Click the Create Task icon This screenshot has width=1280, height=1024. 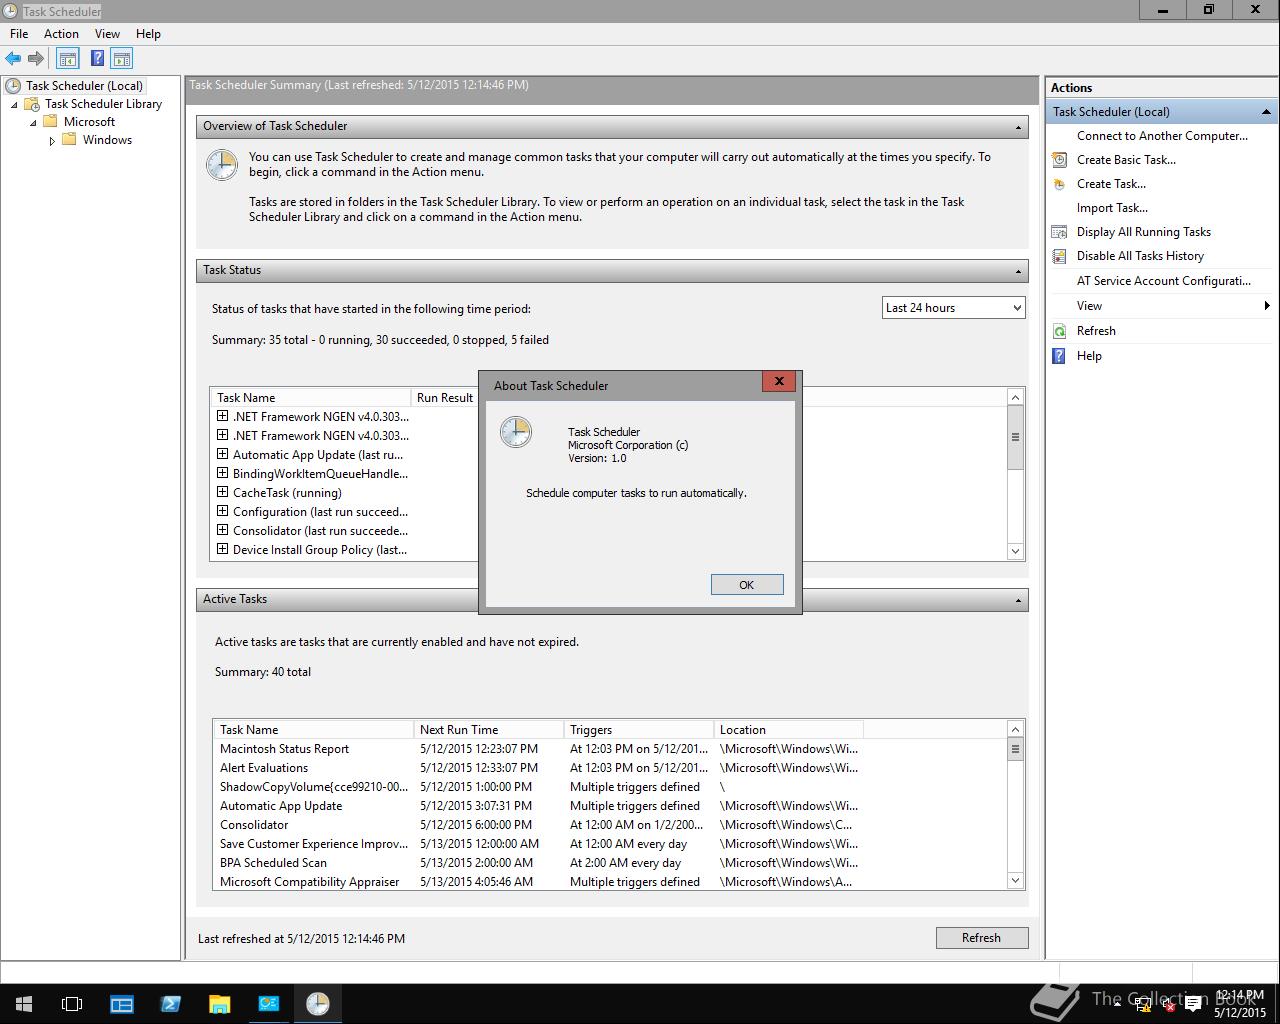coord(1059,184)
